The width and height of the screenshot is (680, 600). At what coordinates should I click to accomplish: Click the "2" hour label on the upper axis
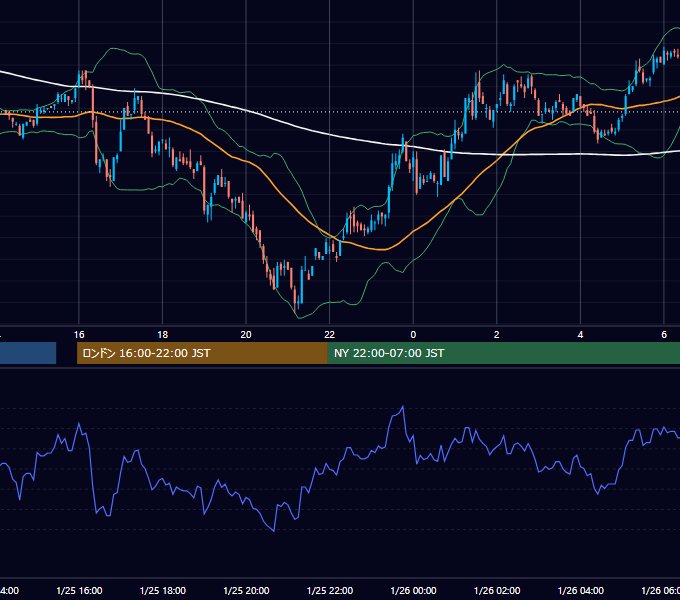(x=497, y=334)
